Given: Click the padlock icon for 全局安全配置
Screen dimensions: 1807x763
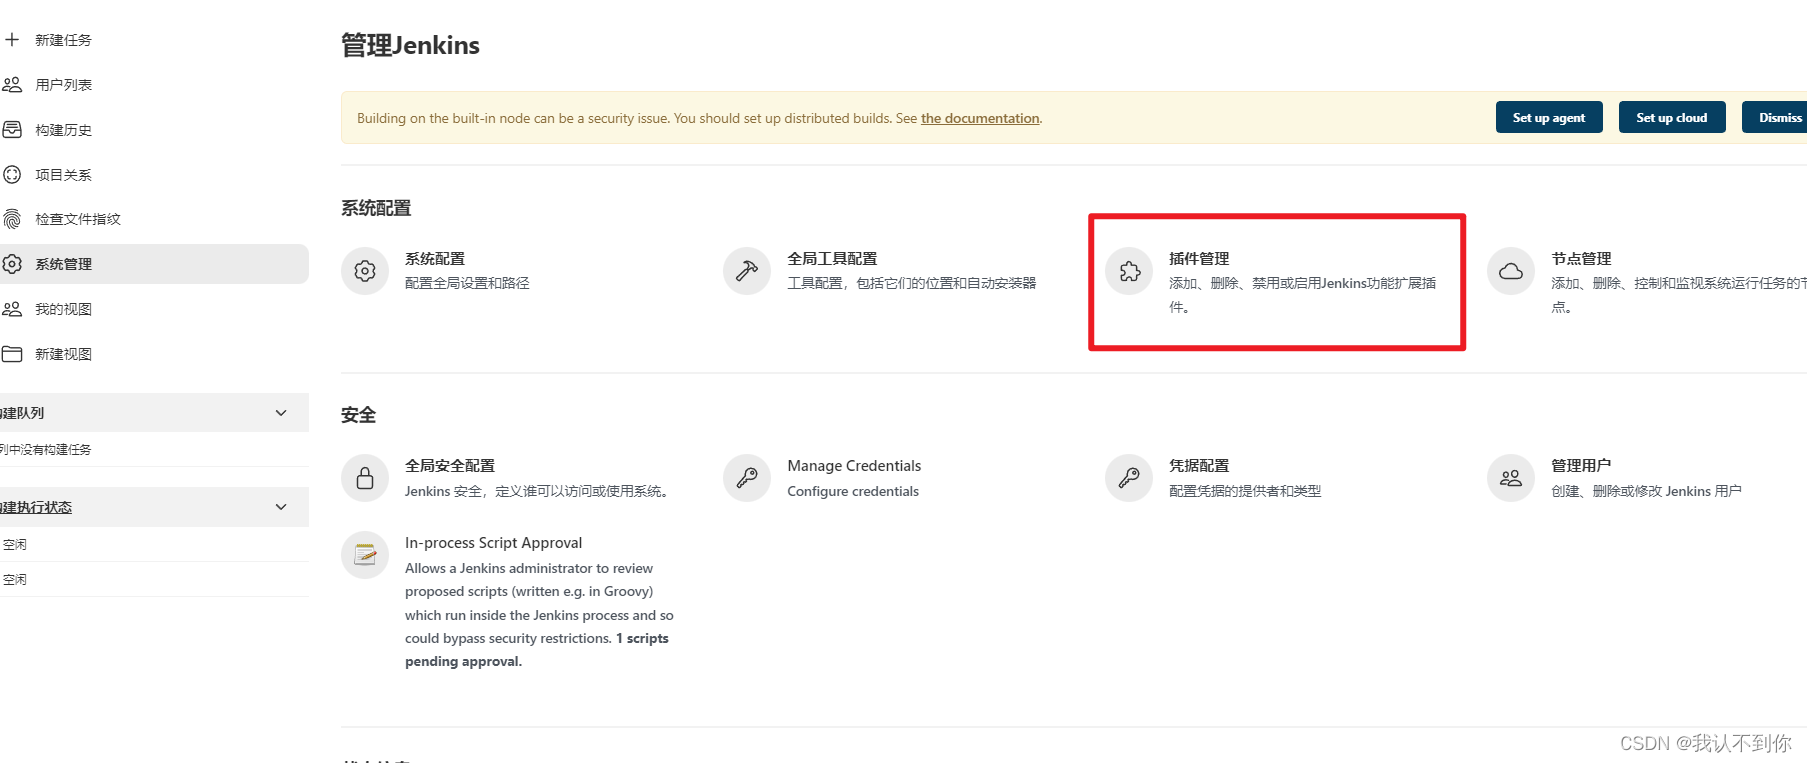Looking at the screenshot, I should pyautogui.click(x=365, y=478).
